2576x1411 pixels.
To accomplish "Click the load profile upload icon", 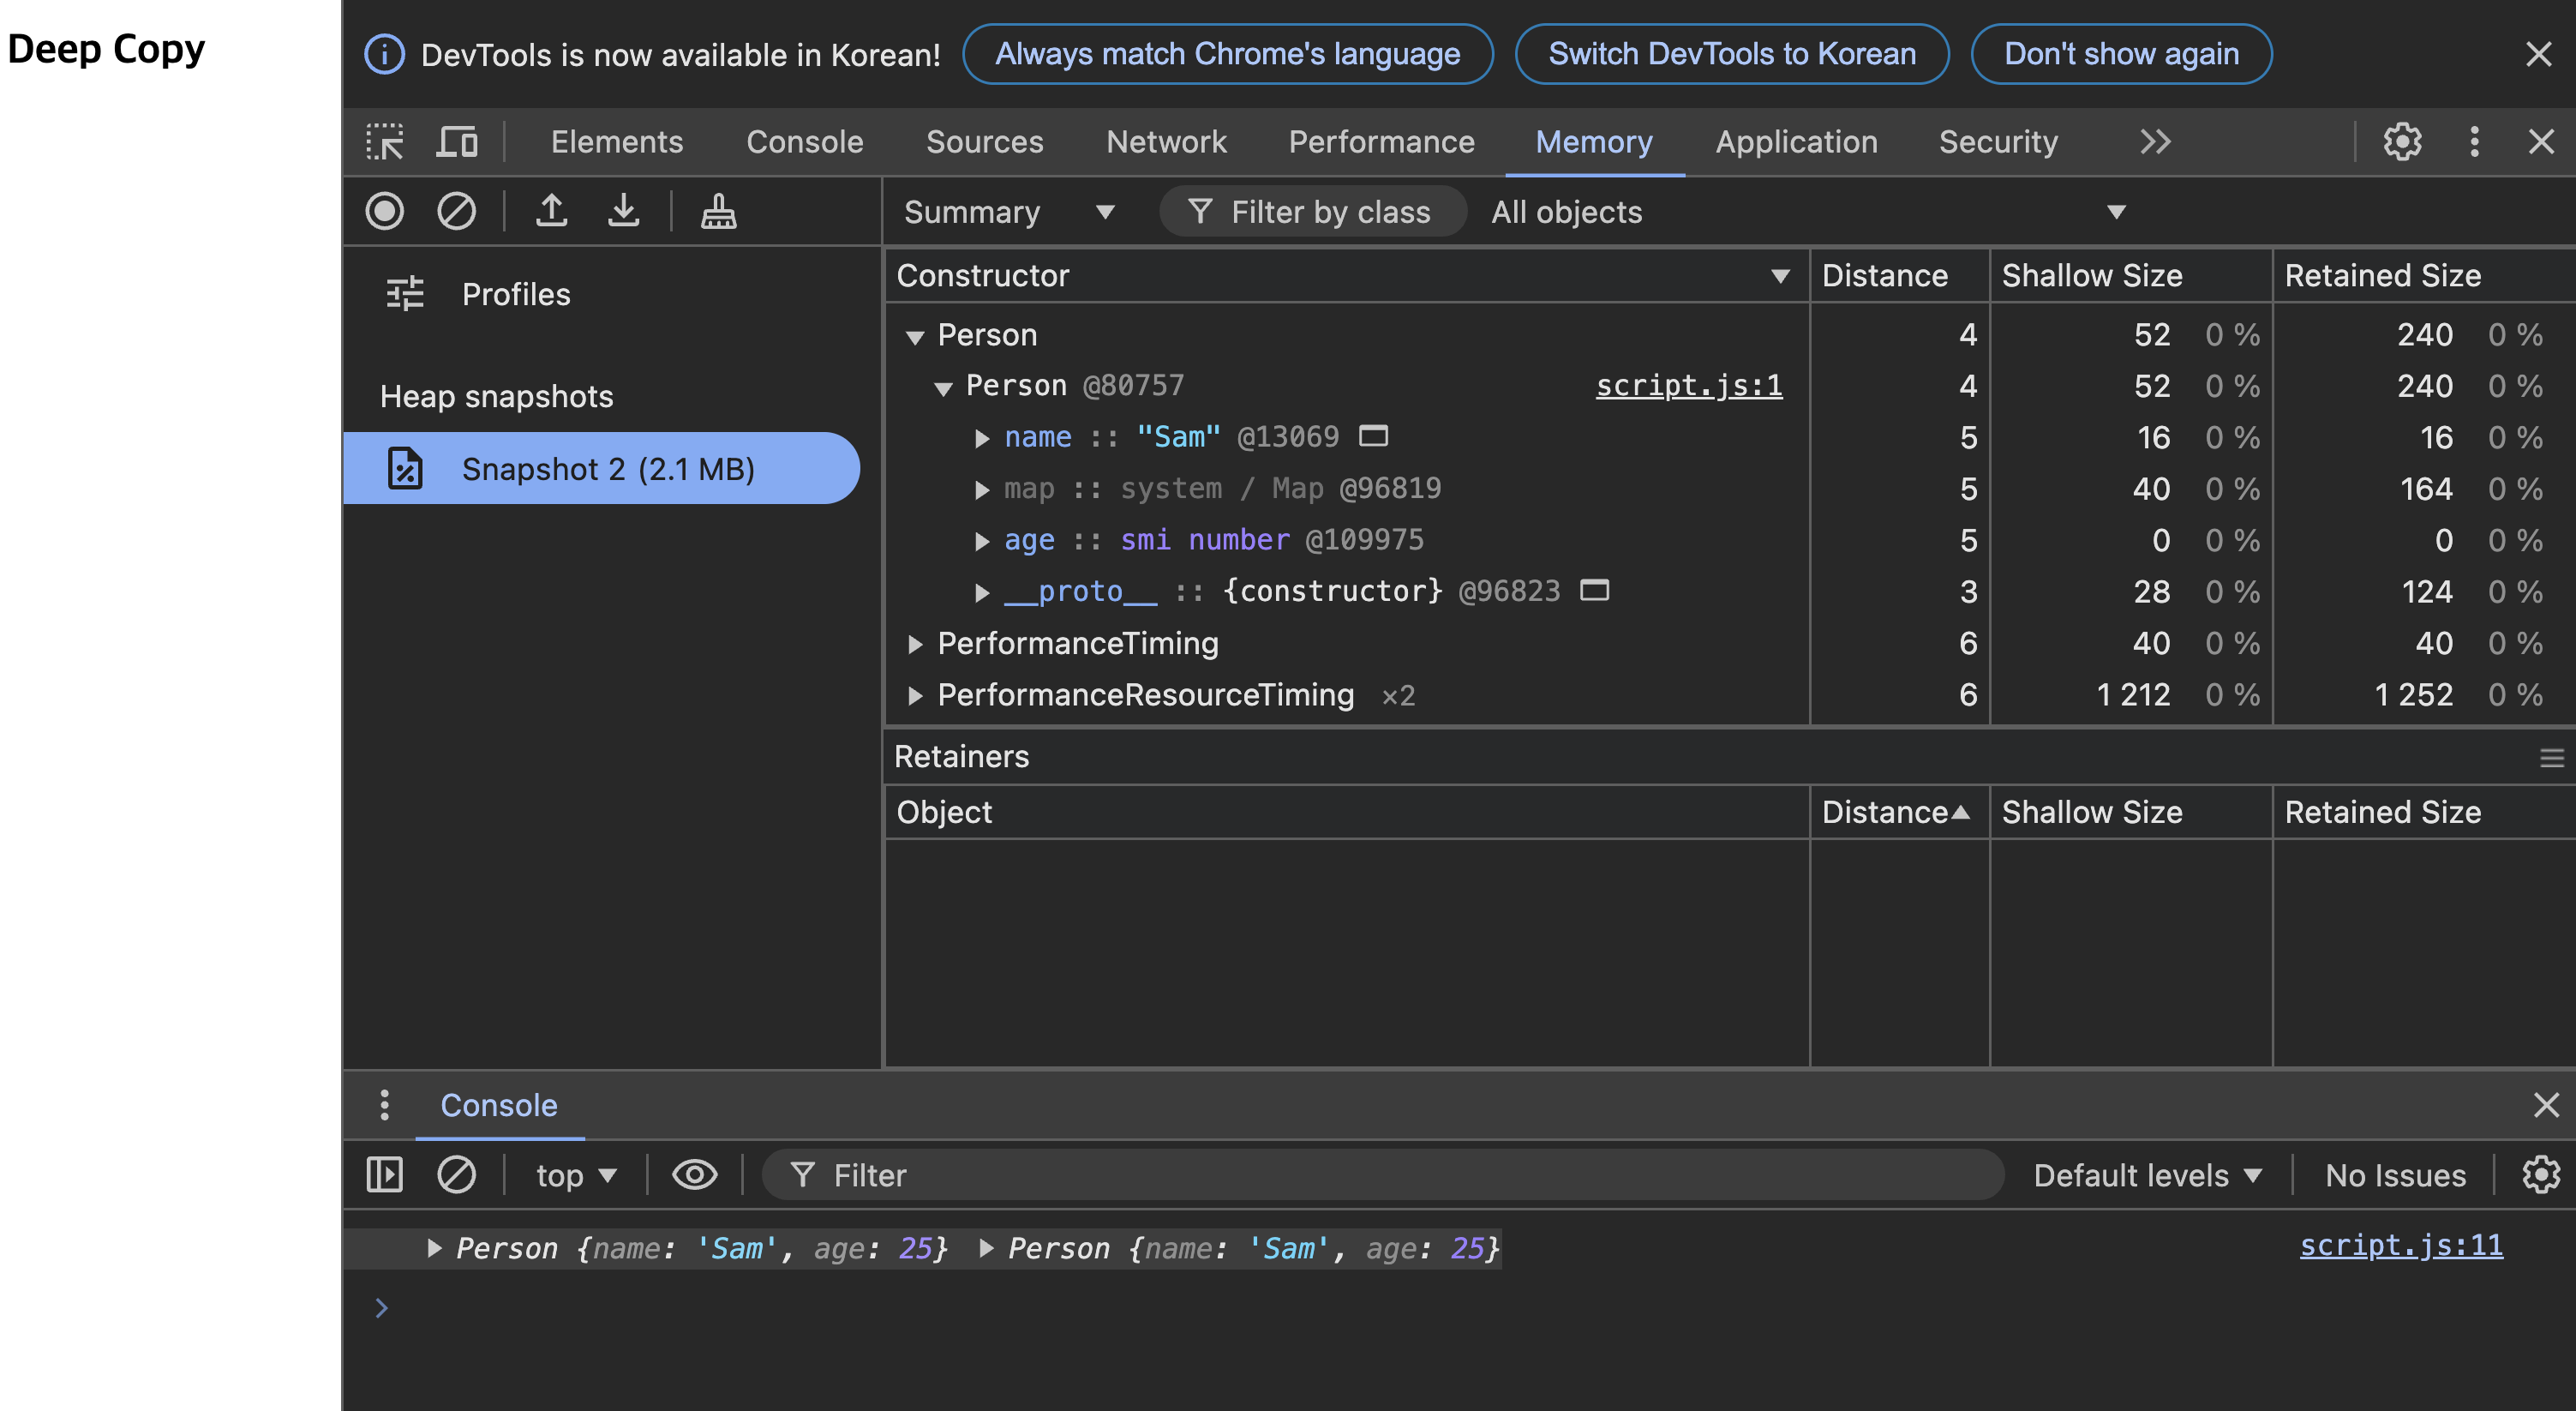I will pos(551,211).
